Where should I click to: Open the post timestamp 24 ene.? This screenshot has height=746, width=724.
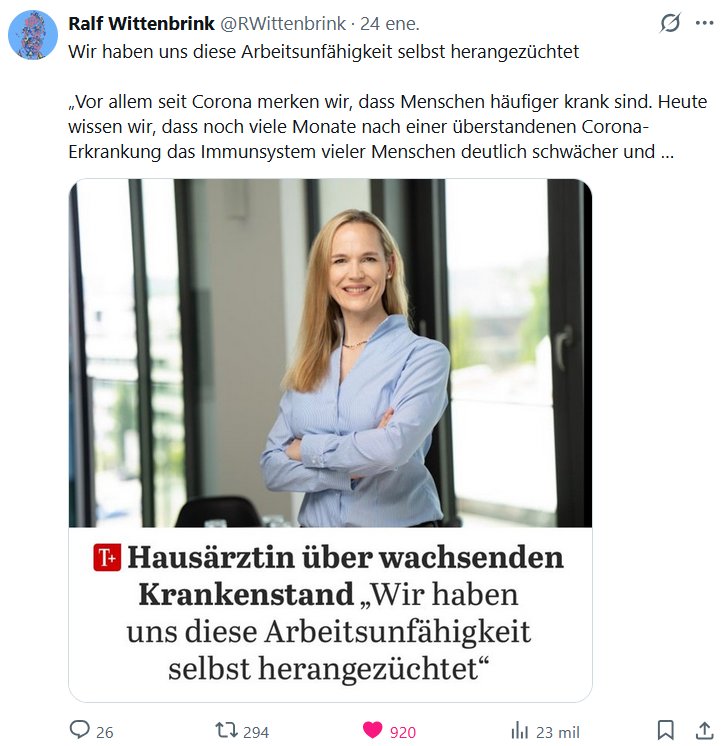[390, 23]
